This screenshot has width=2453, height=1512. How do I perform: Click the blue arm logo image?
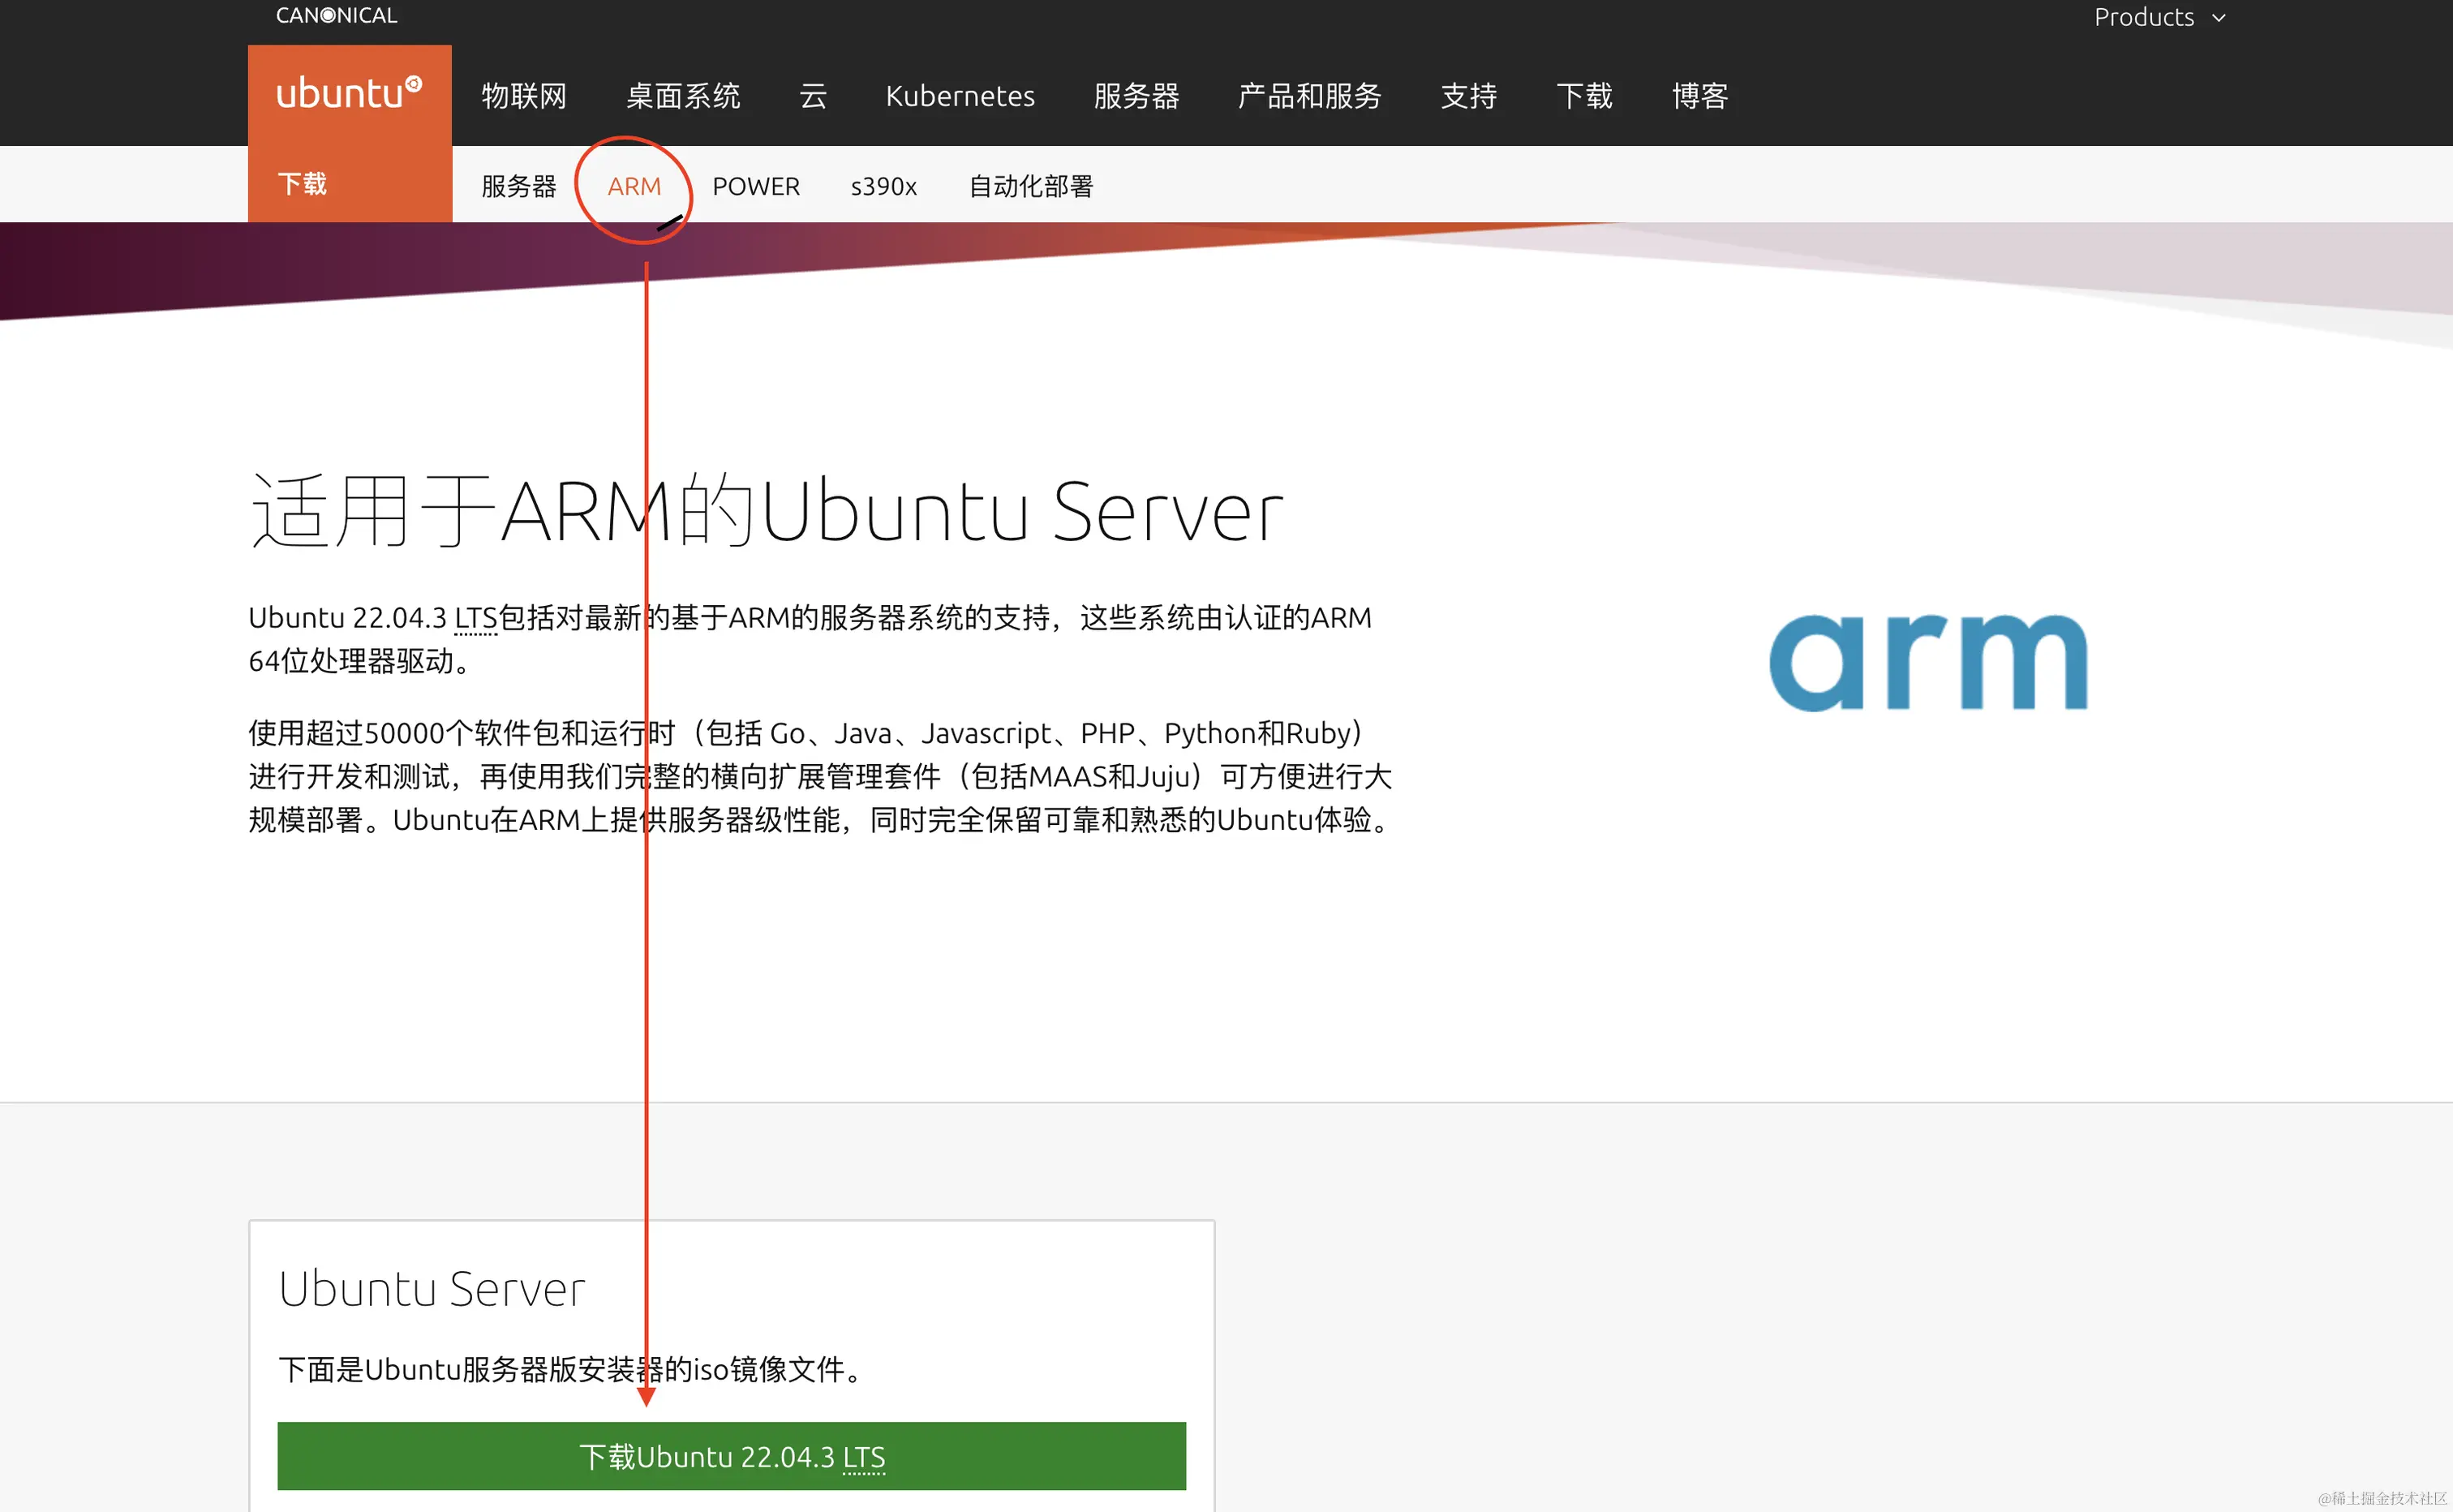[1928, 661]
